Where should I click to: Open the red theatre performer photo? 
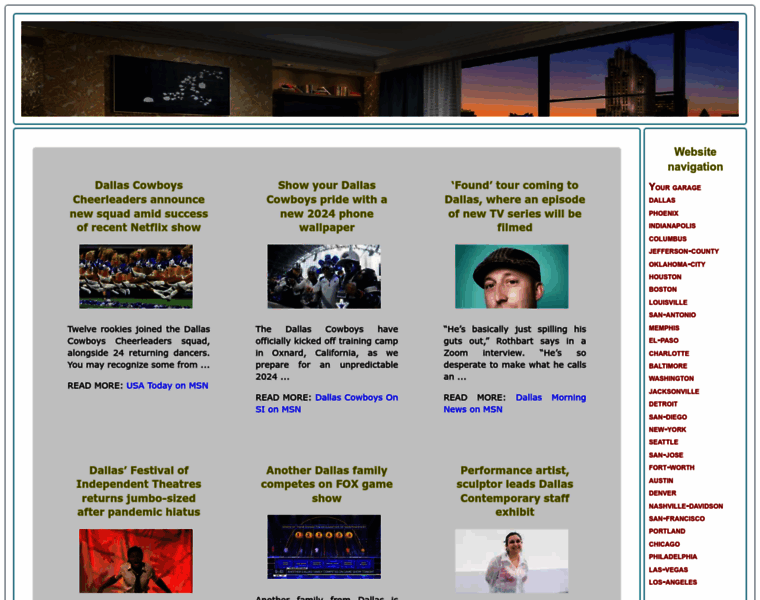click(136, 561)
